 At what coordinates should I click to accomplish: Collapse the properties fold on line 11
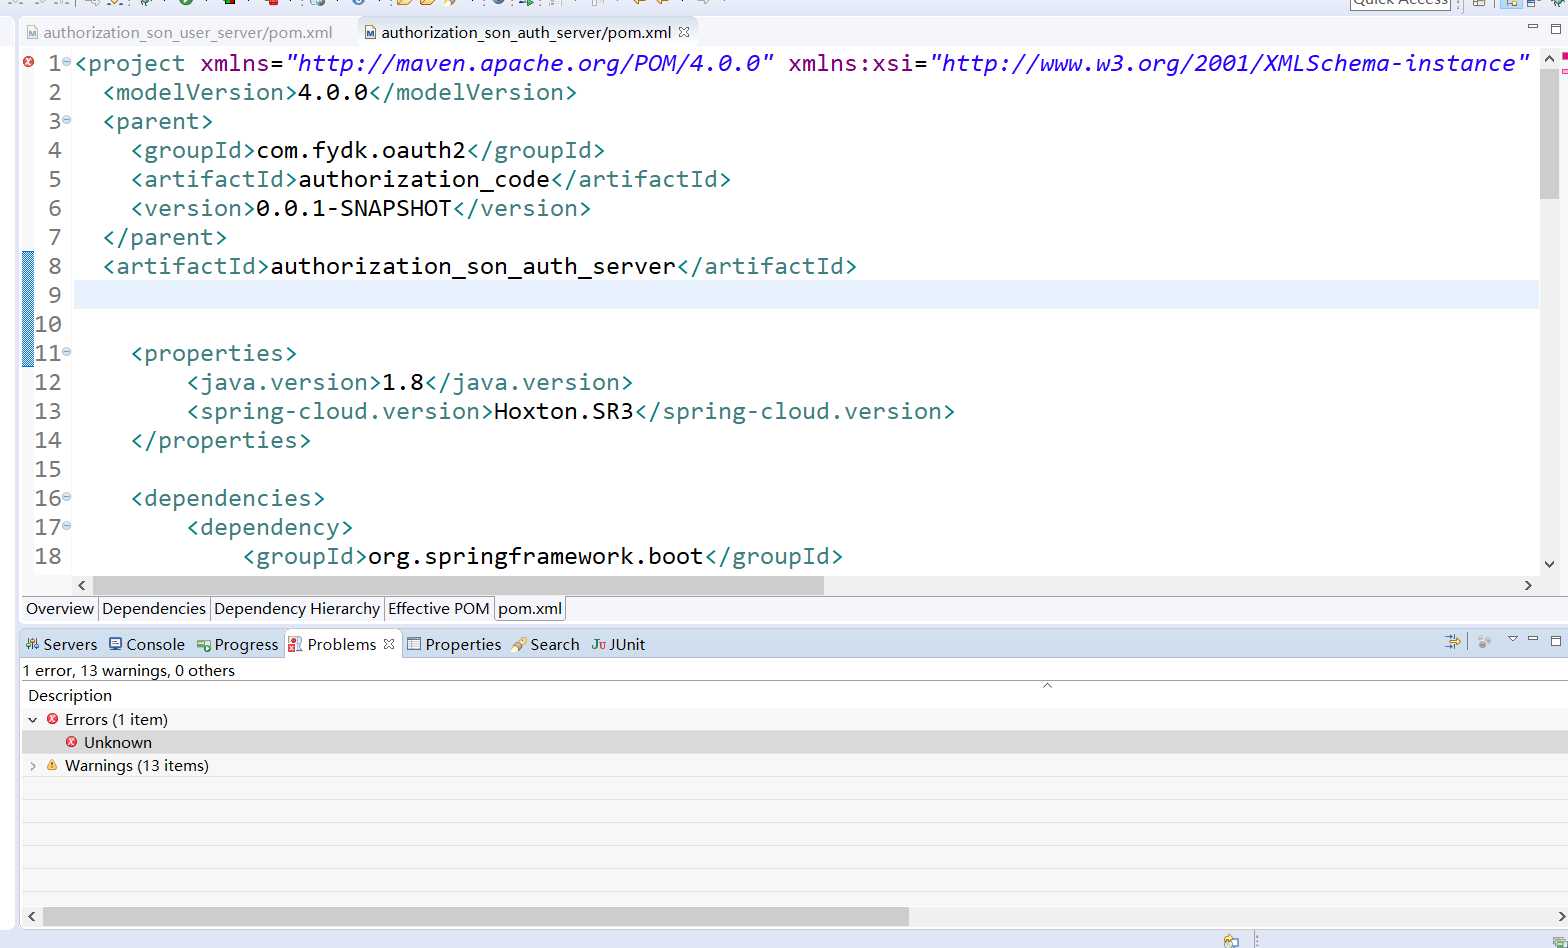point(67,352)
